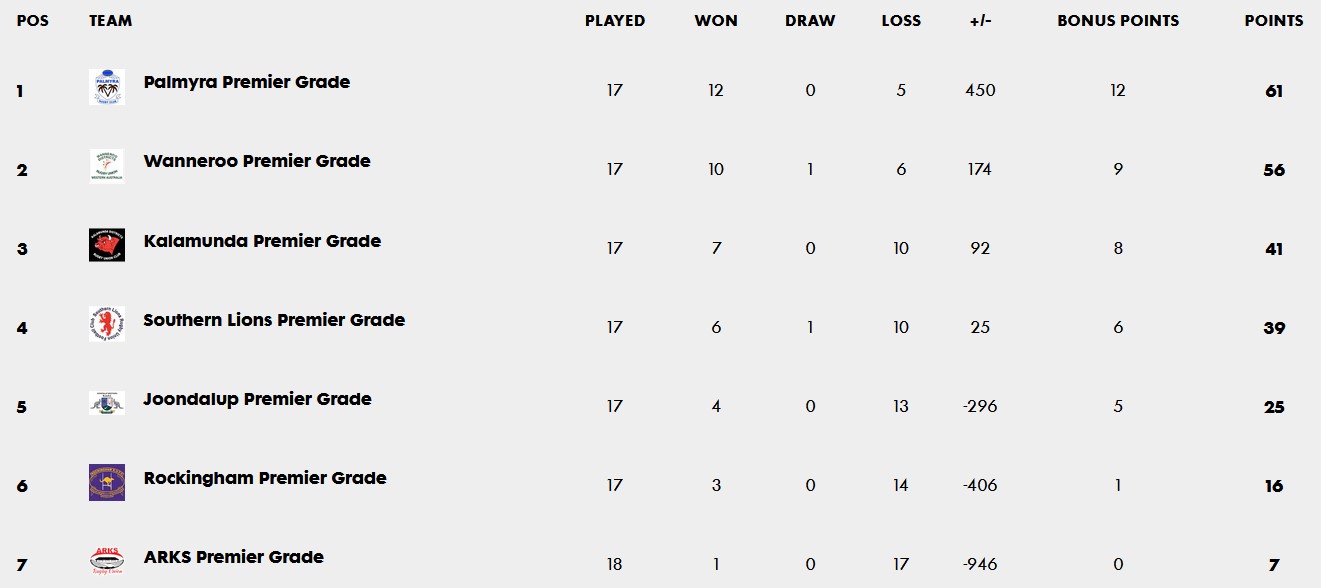Click the Kalamunda black and red logo
Image resolution: width=1321 pixels, height=588 pixels.
[x=106, y=245]
